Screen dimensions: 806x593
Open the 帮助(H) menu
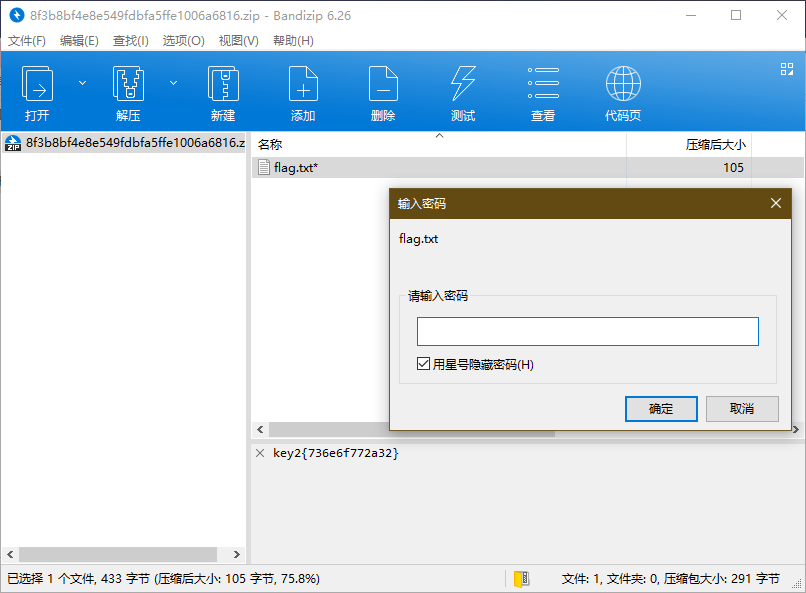[293, 41]
